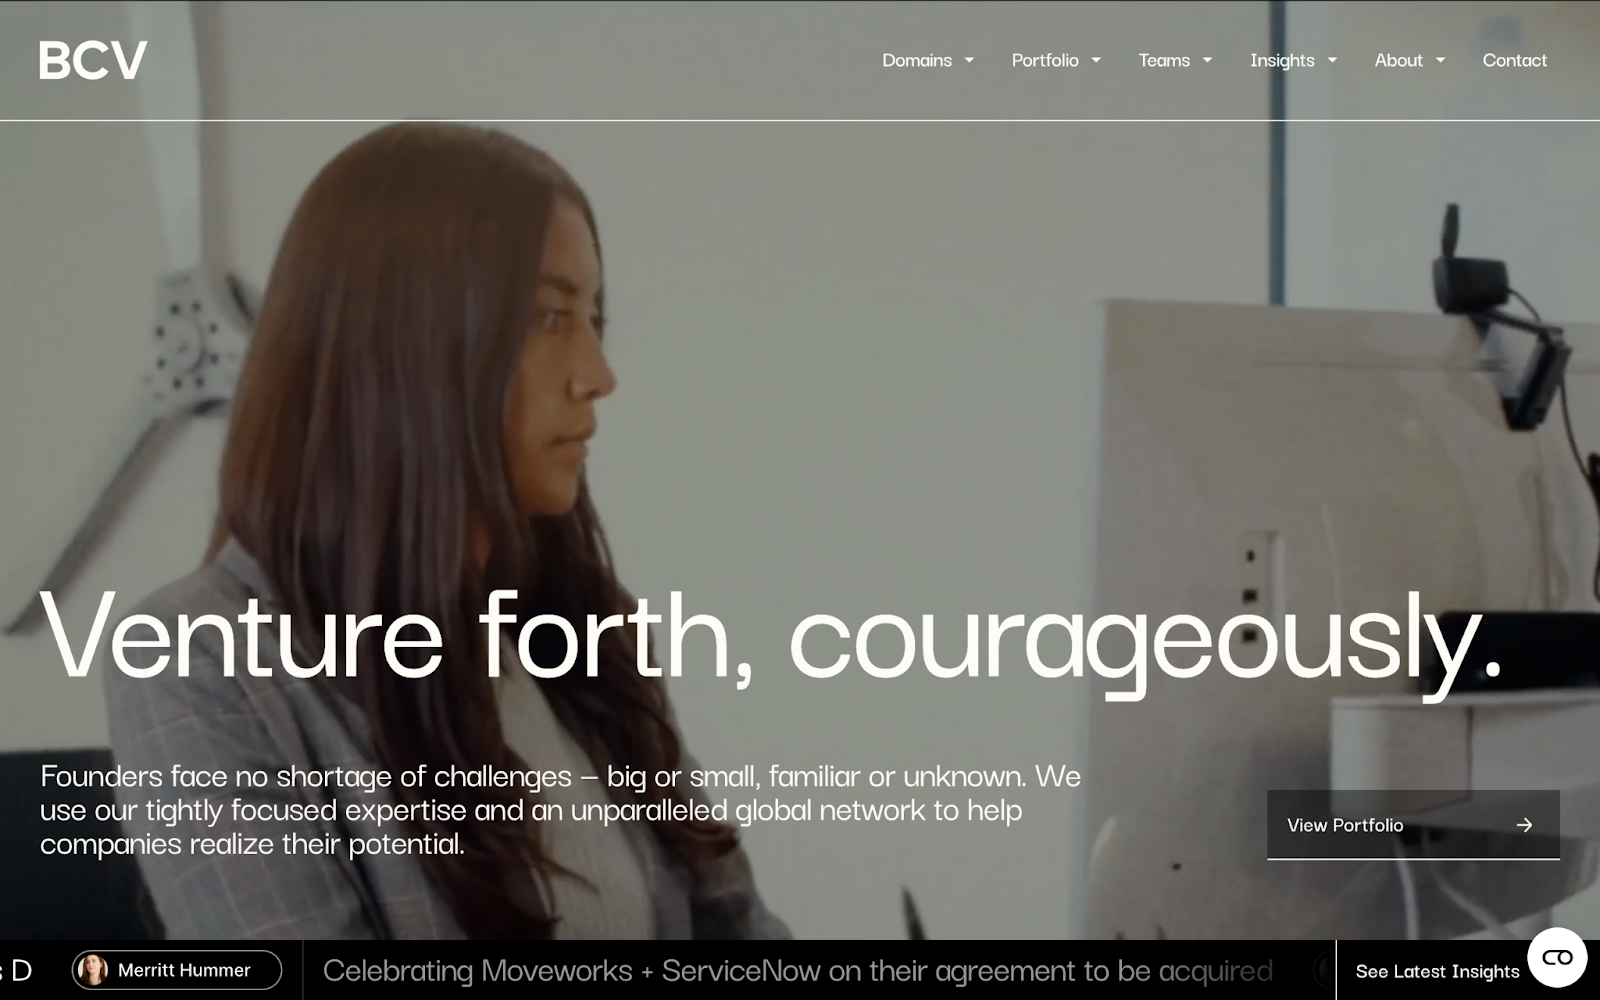Image resolution: width=1600 pixels, height=1000 pixels.
Task: Click the arrow icon on View Portfolio
Action: click(1524, 825)
